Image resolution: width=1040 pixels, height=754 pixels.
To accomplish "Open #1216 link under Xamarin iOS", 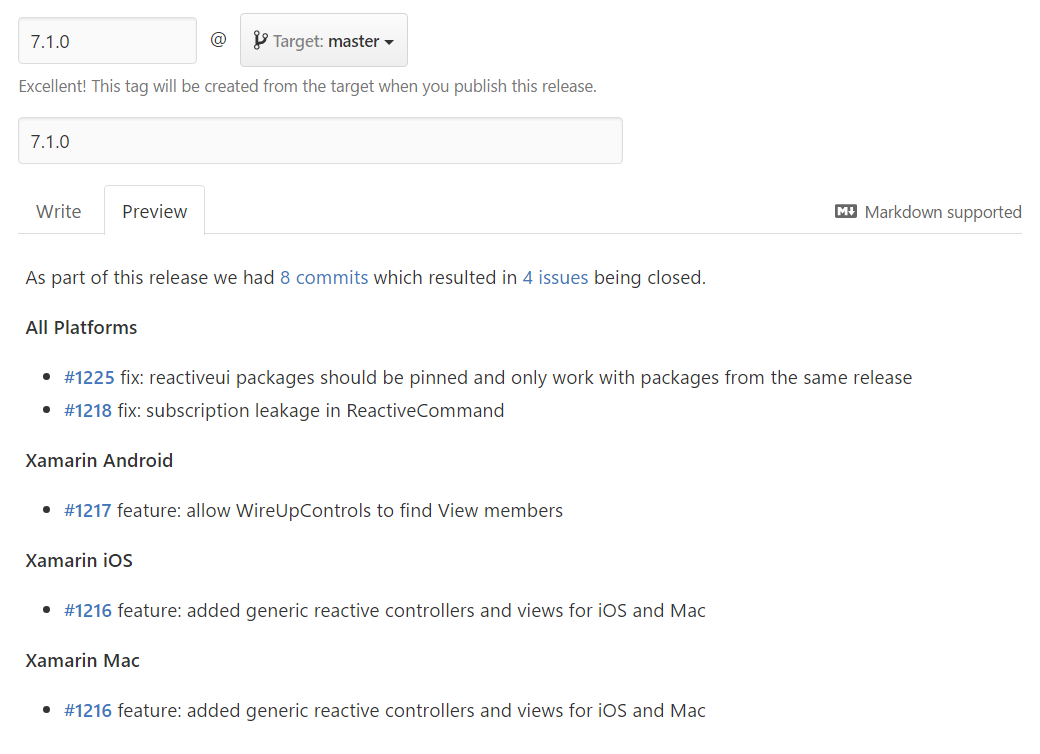I will click(x=88, y=611).
